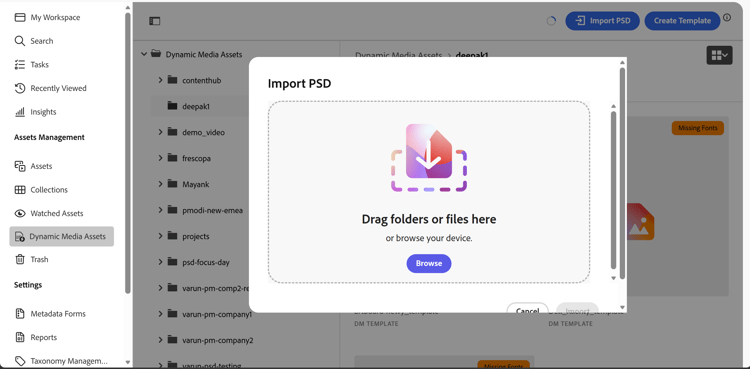
Task: Click the Taxonomy Management tag icon
Action: (20, 361)
